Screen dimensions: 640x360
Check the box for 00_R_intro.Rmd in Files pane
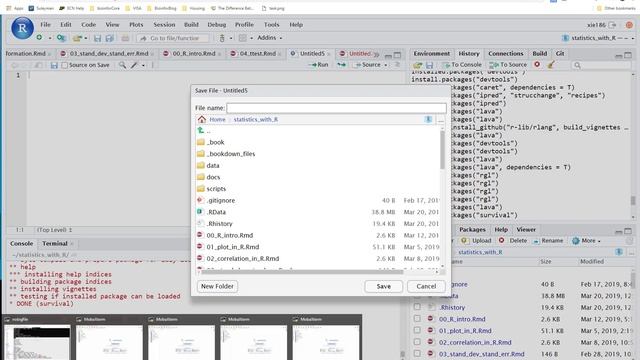[x=417, y=318]
